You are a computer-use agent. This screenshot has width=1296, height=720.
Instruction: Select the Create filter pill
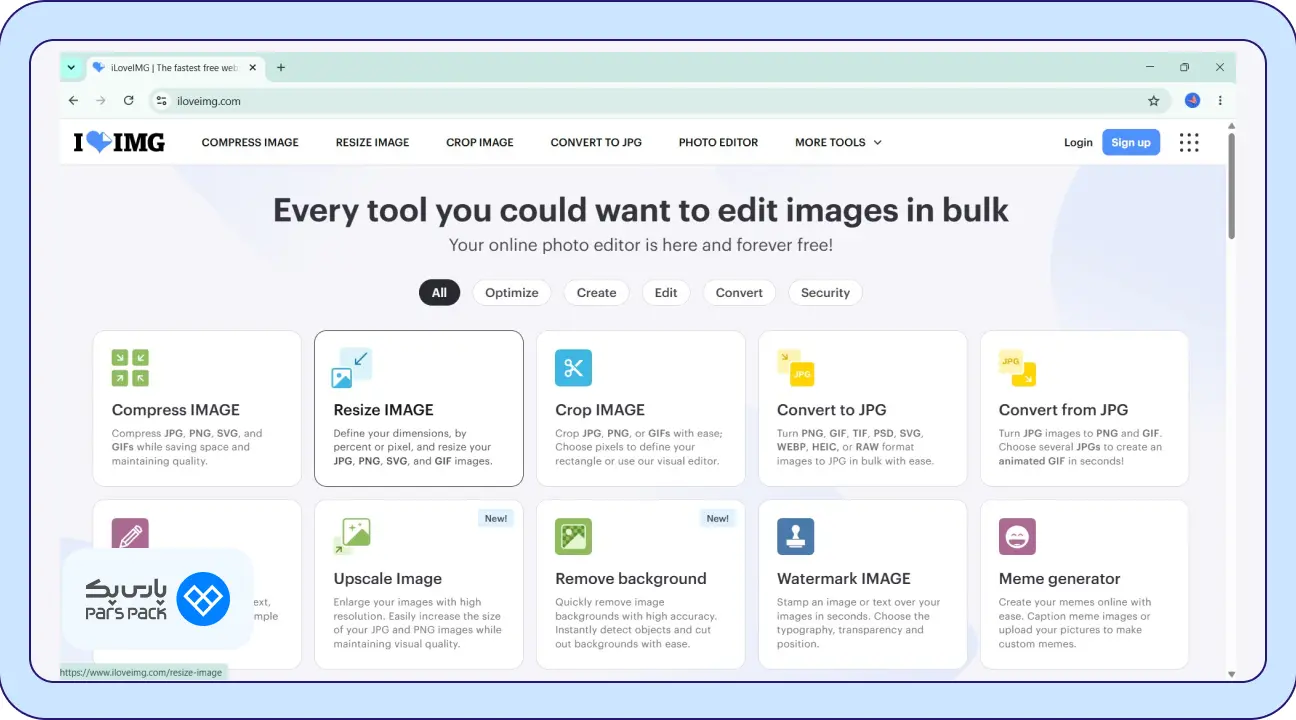click(x=596, y=293)
